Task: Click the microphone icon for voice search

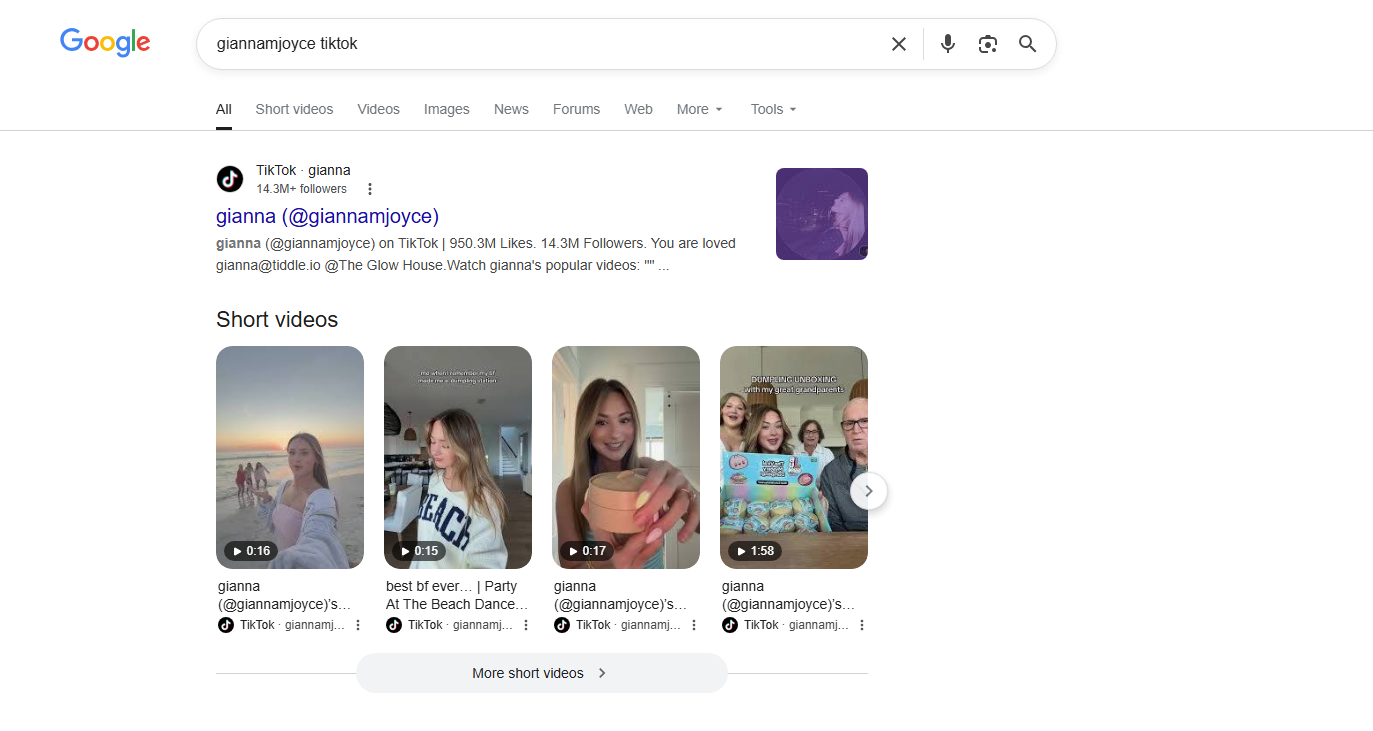Action: click(x=947, y=43)
